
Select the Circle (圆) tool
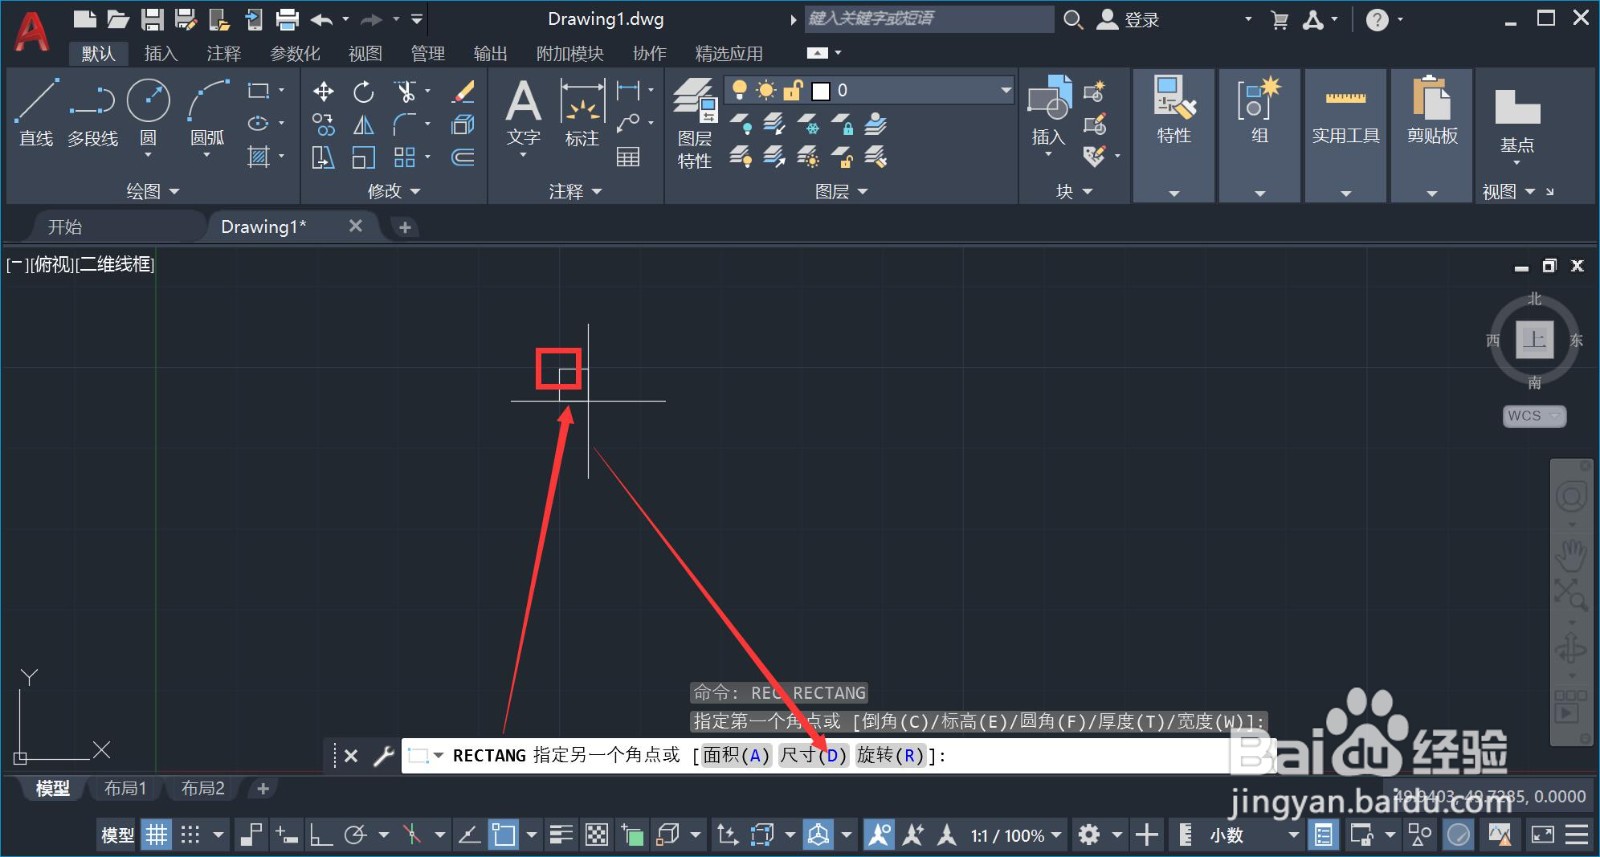148,113
